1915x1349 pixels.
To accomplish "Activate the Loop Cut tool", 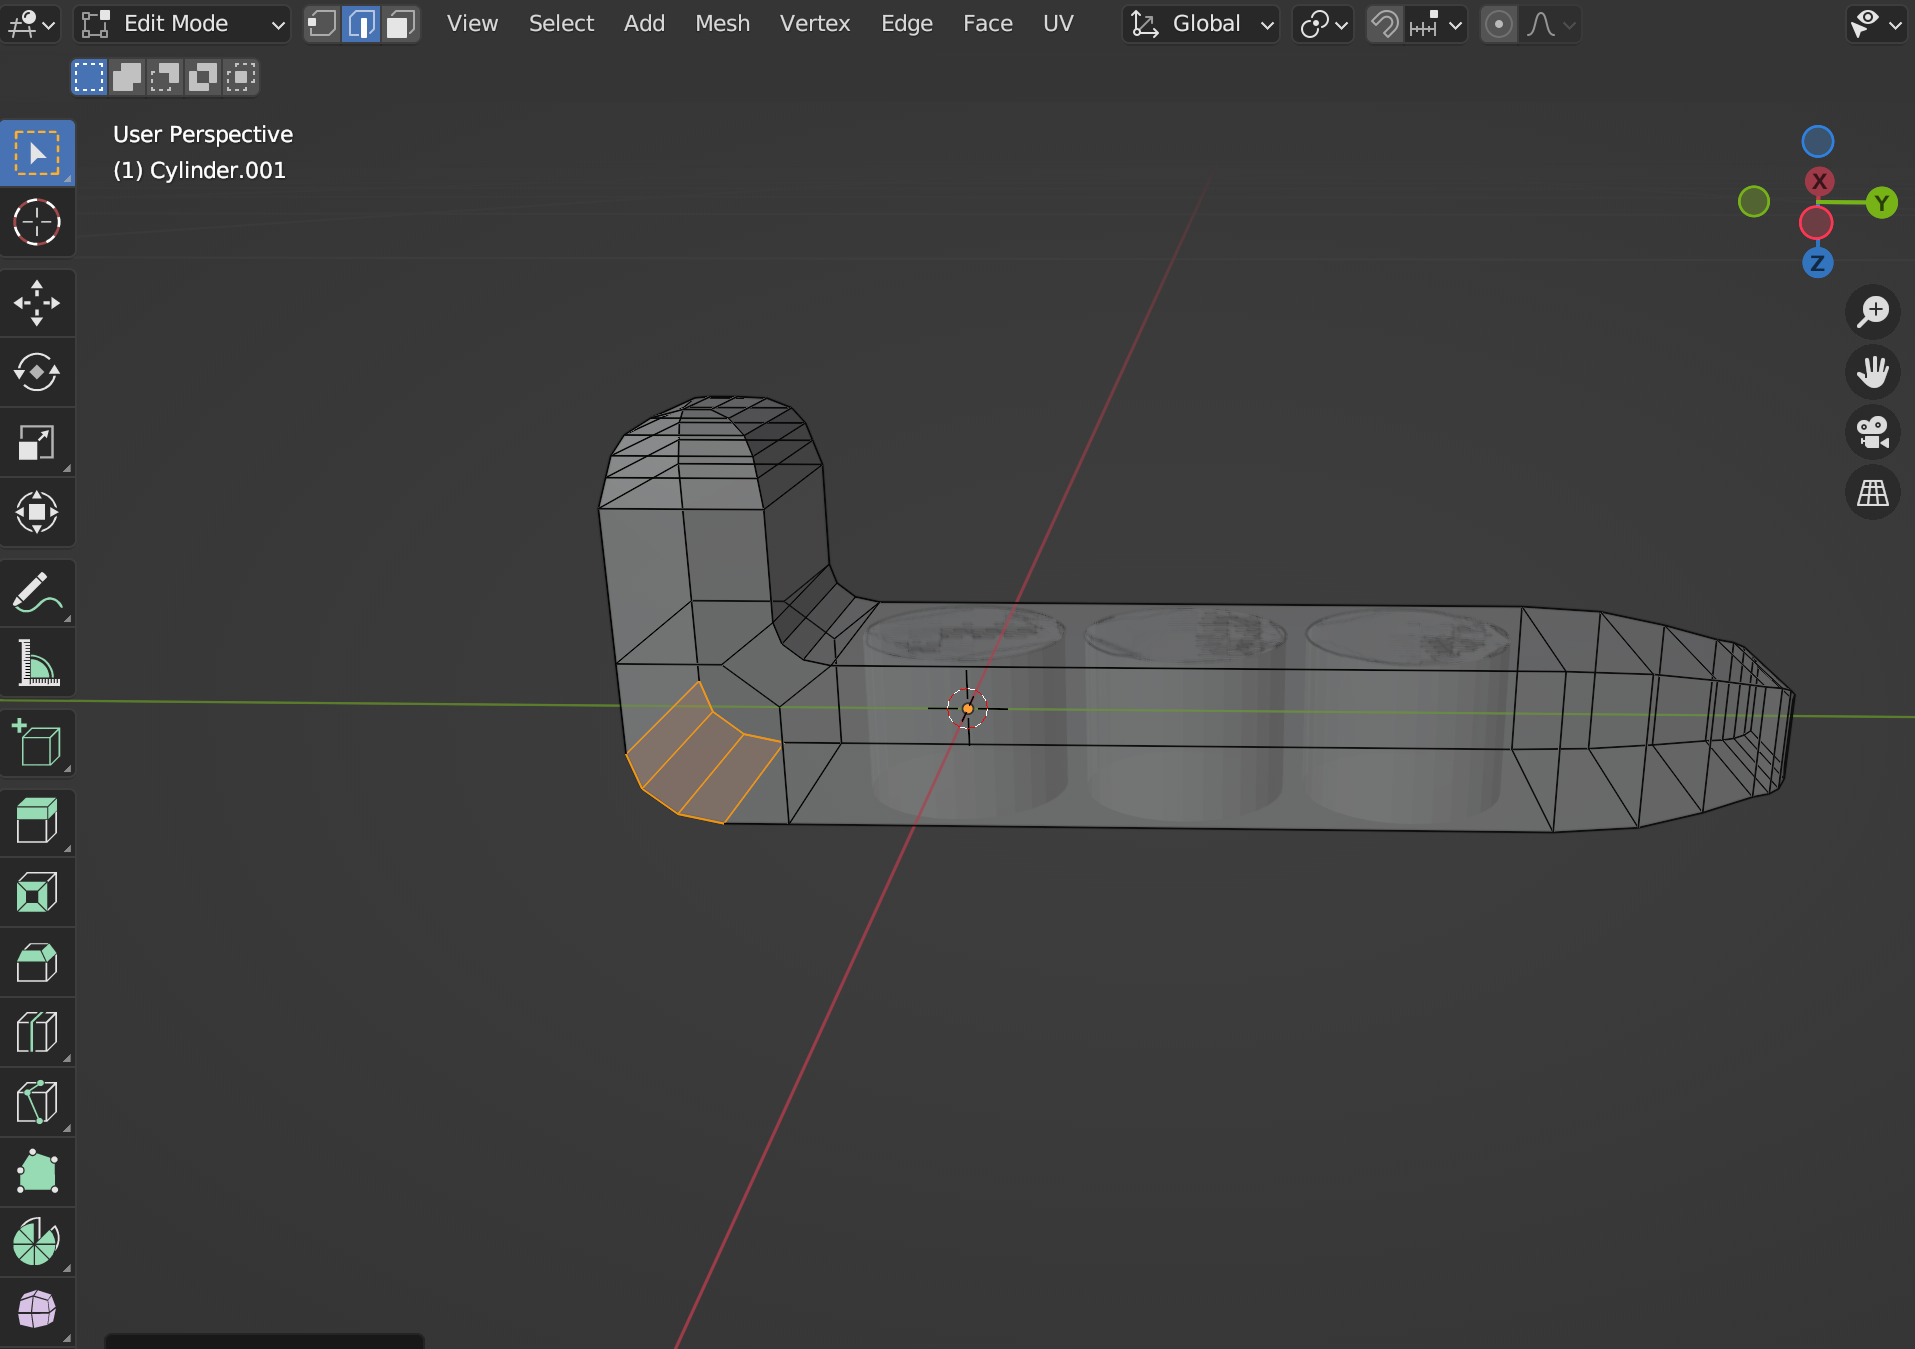I will tap(38, 1032).
